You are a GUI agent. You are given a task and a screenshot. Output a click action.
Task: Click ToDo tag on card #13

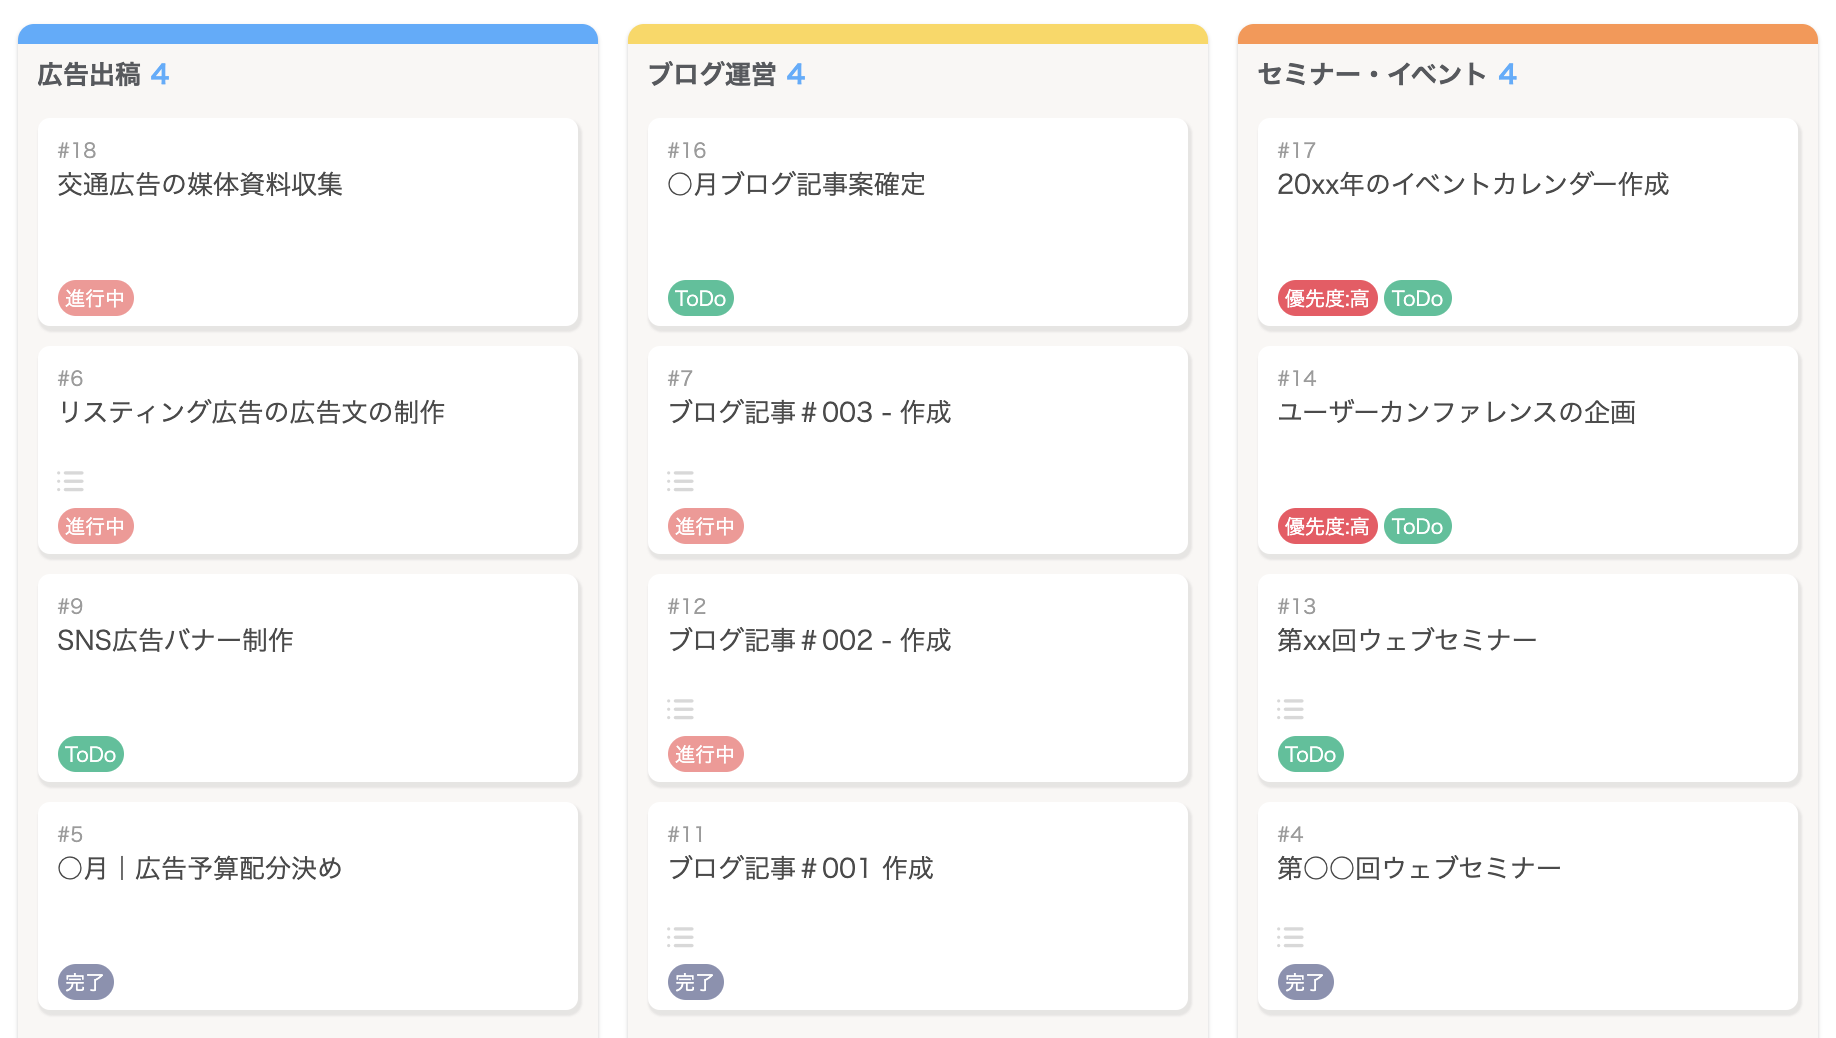click(x=1311, y=754)
